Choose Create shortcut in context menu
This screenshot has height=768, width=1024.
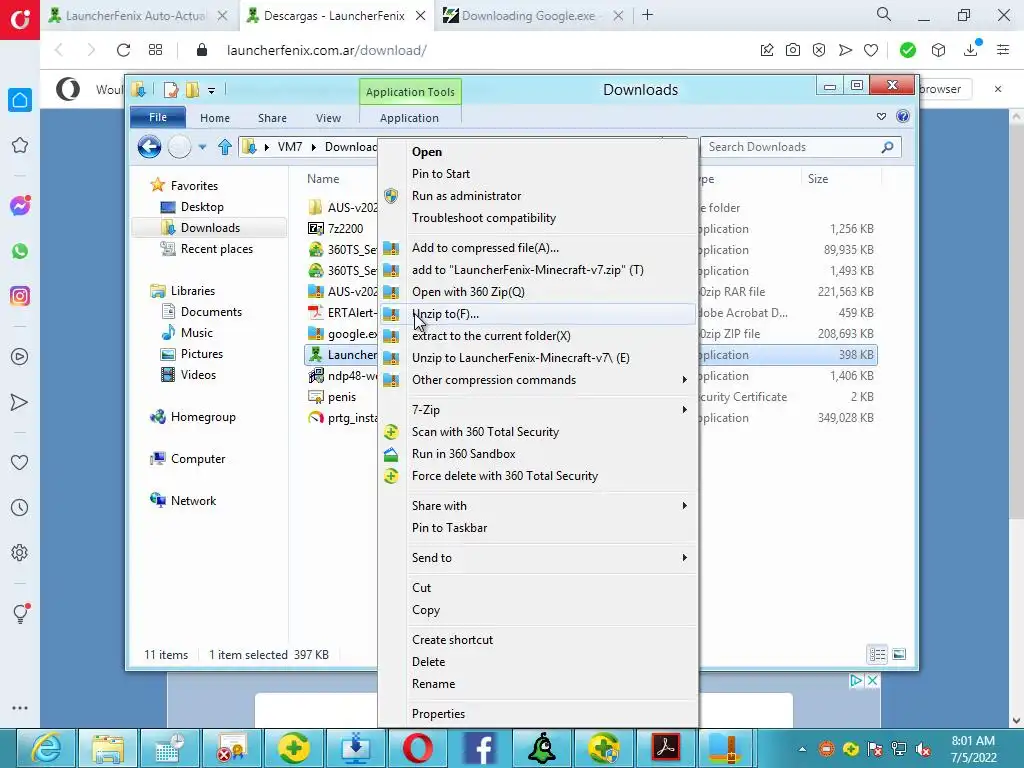pos(537,640)
